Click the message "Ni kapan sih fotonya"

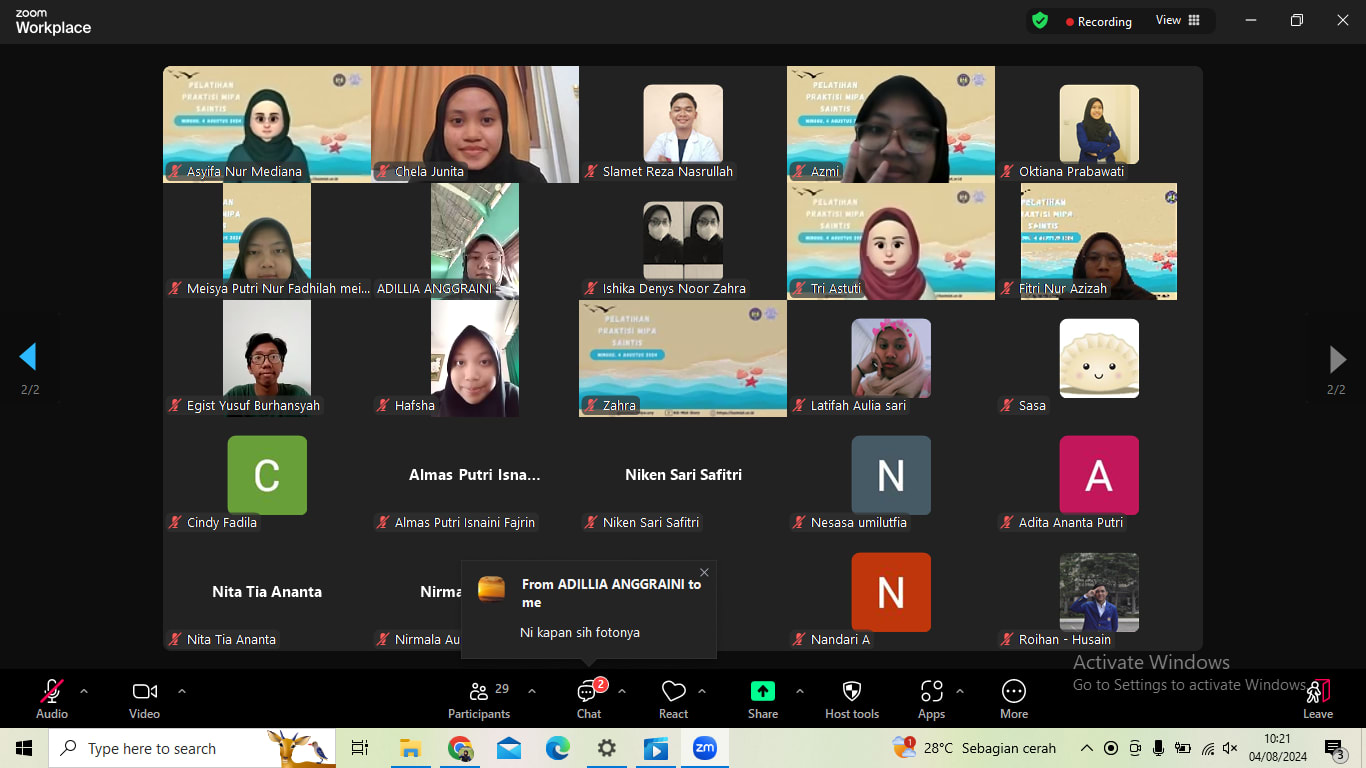580,633
